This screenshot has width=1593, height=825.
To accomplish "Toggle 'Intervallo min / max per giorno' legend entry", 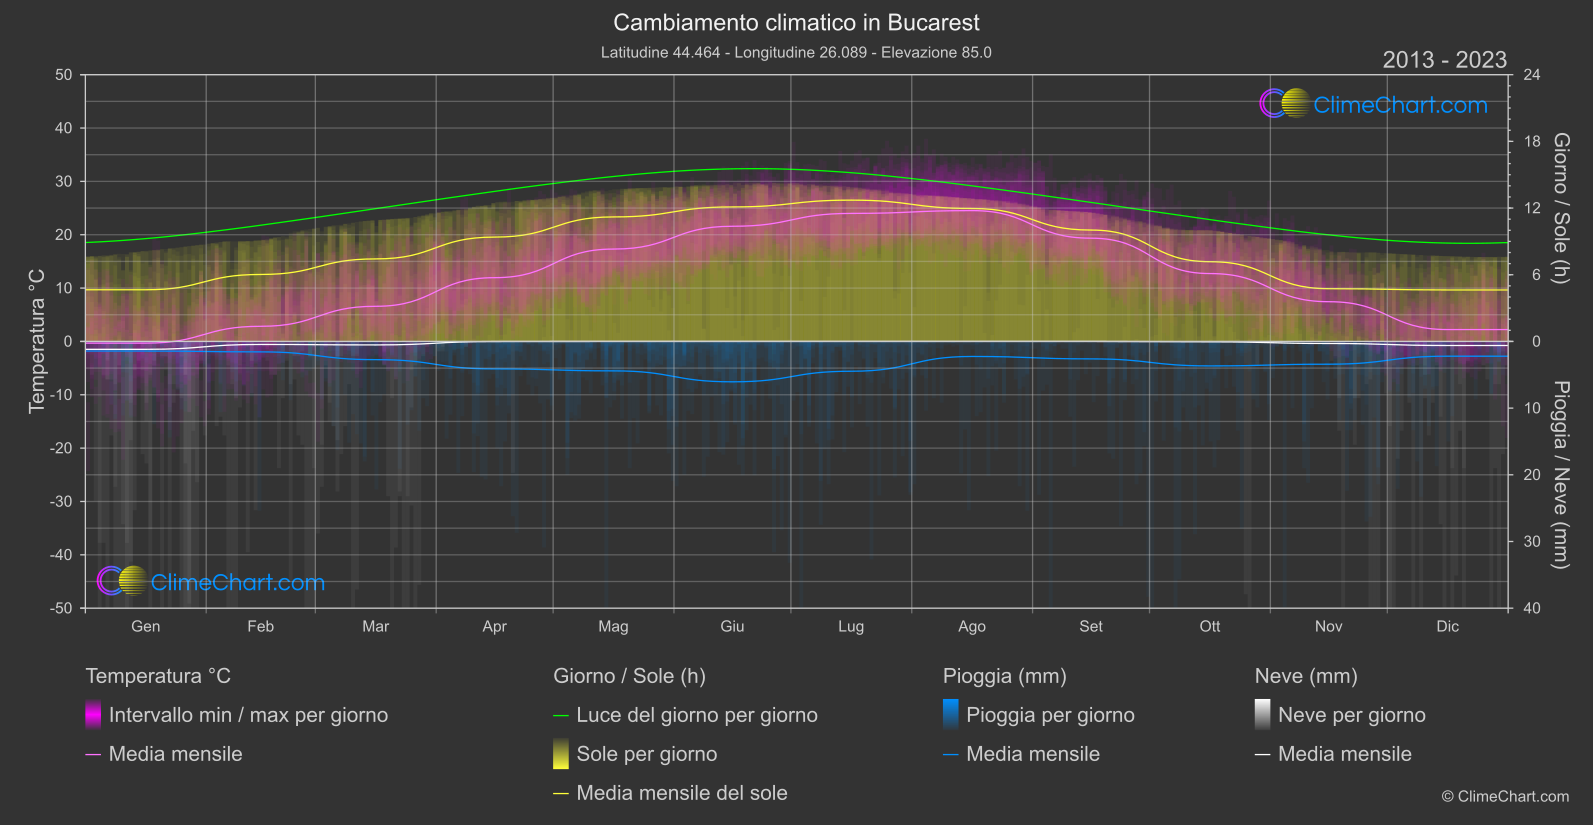I will click(237, 715).
